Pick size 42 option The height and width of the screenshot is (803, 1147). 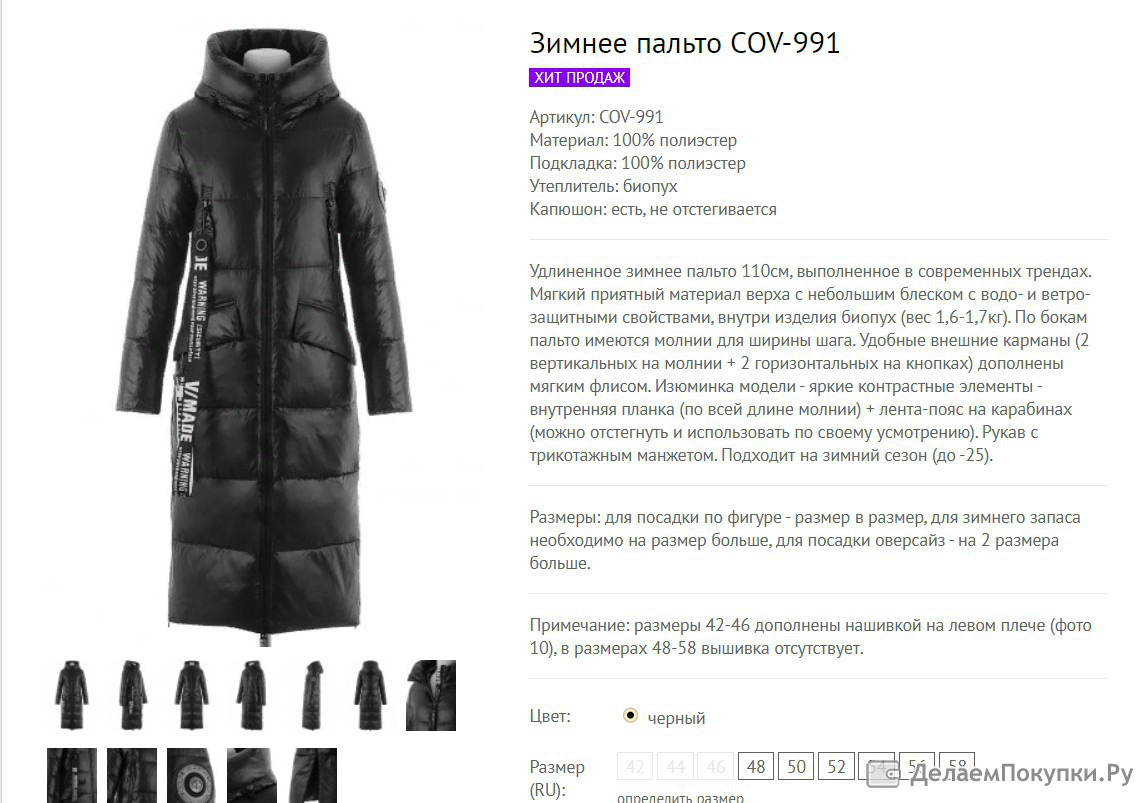(x=635, y=766)
